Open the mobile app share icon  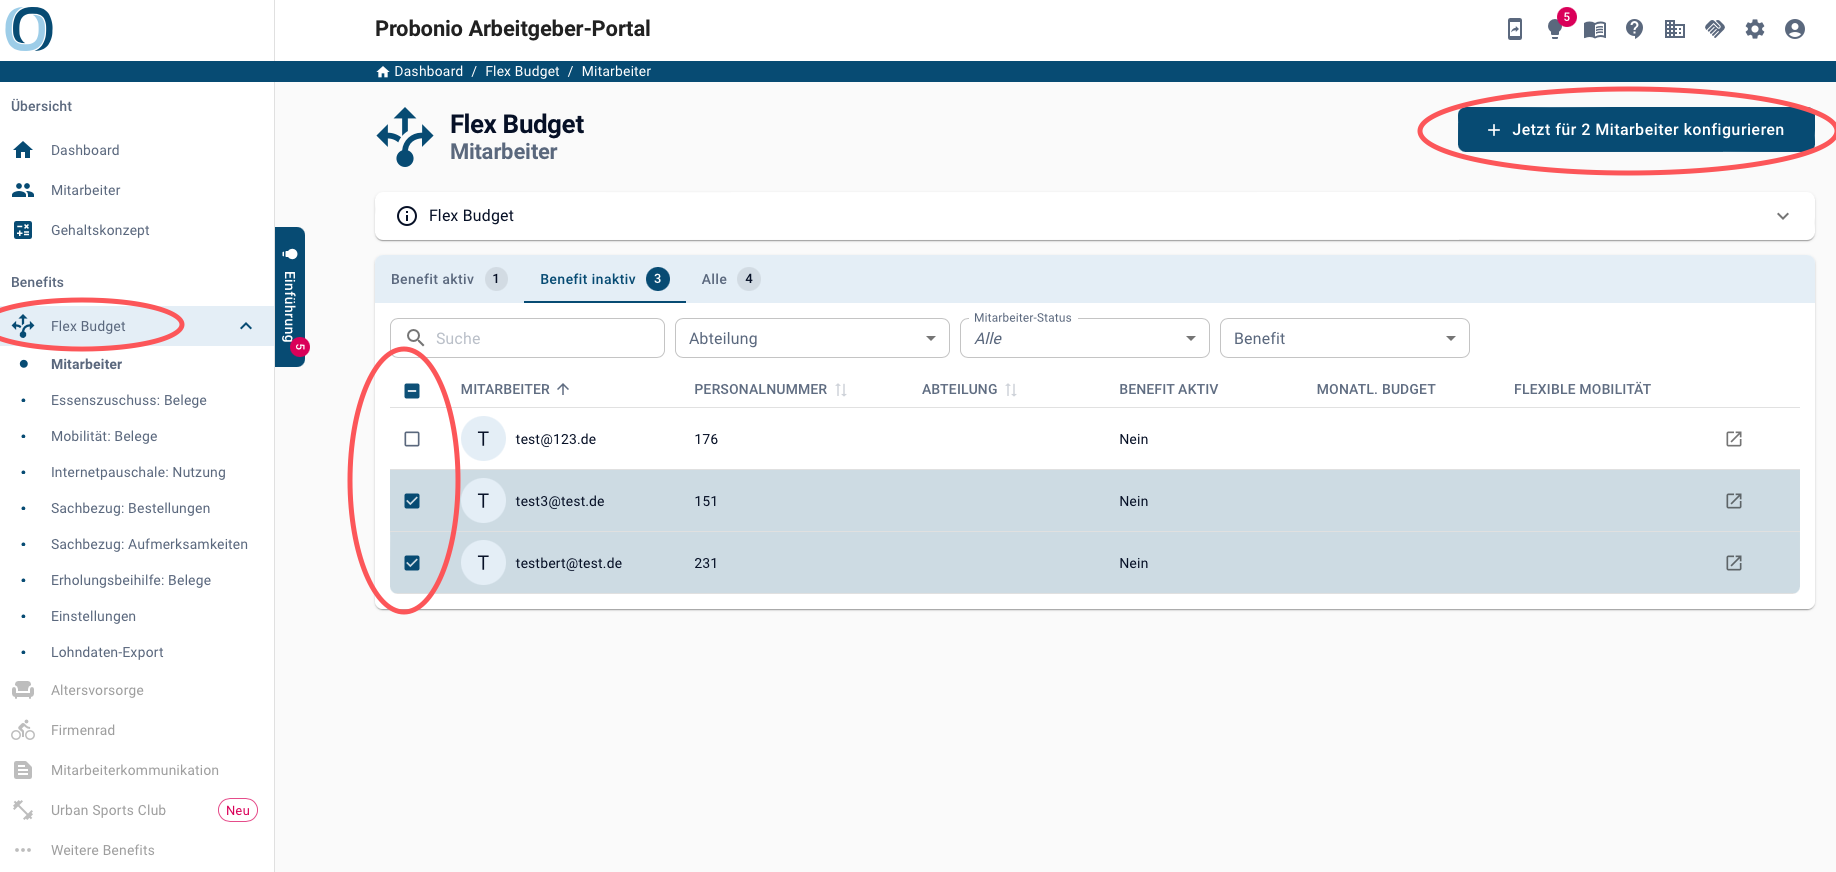(1515, 29)
